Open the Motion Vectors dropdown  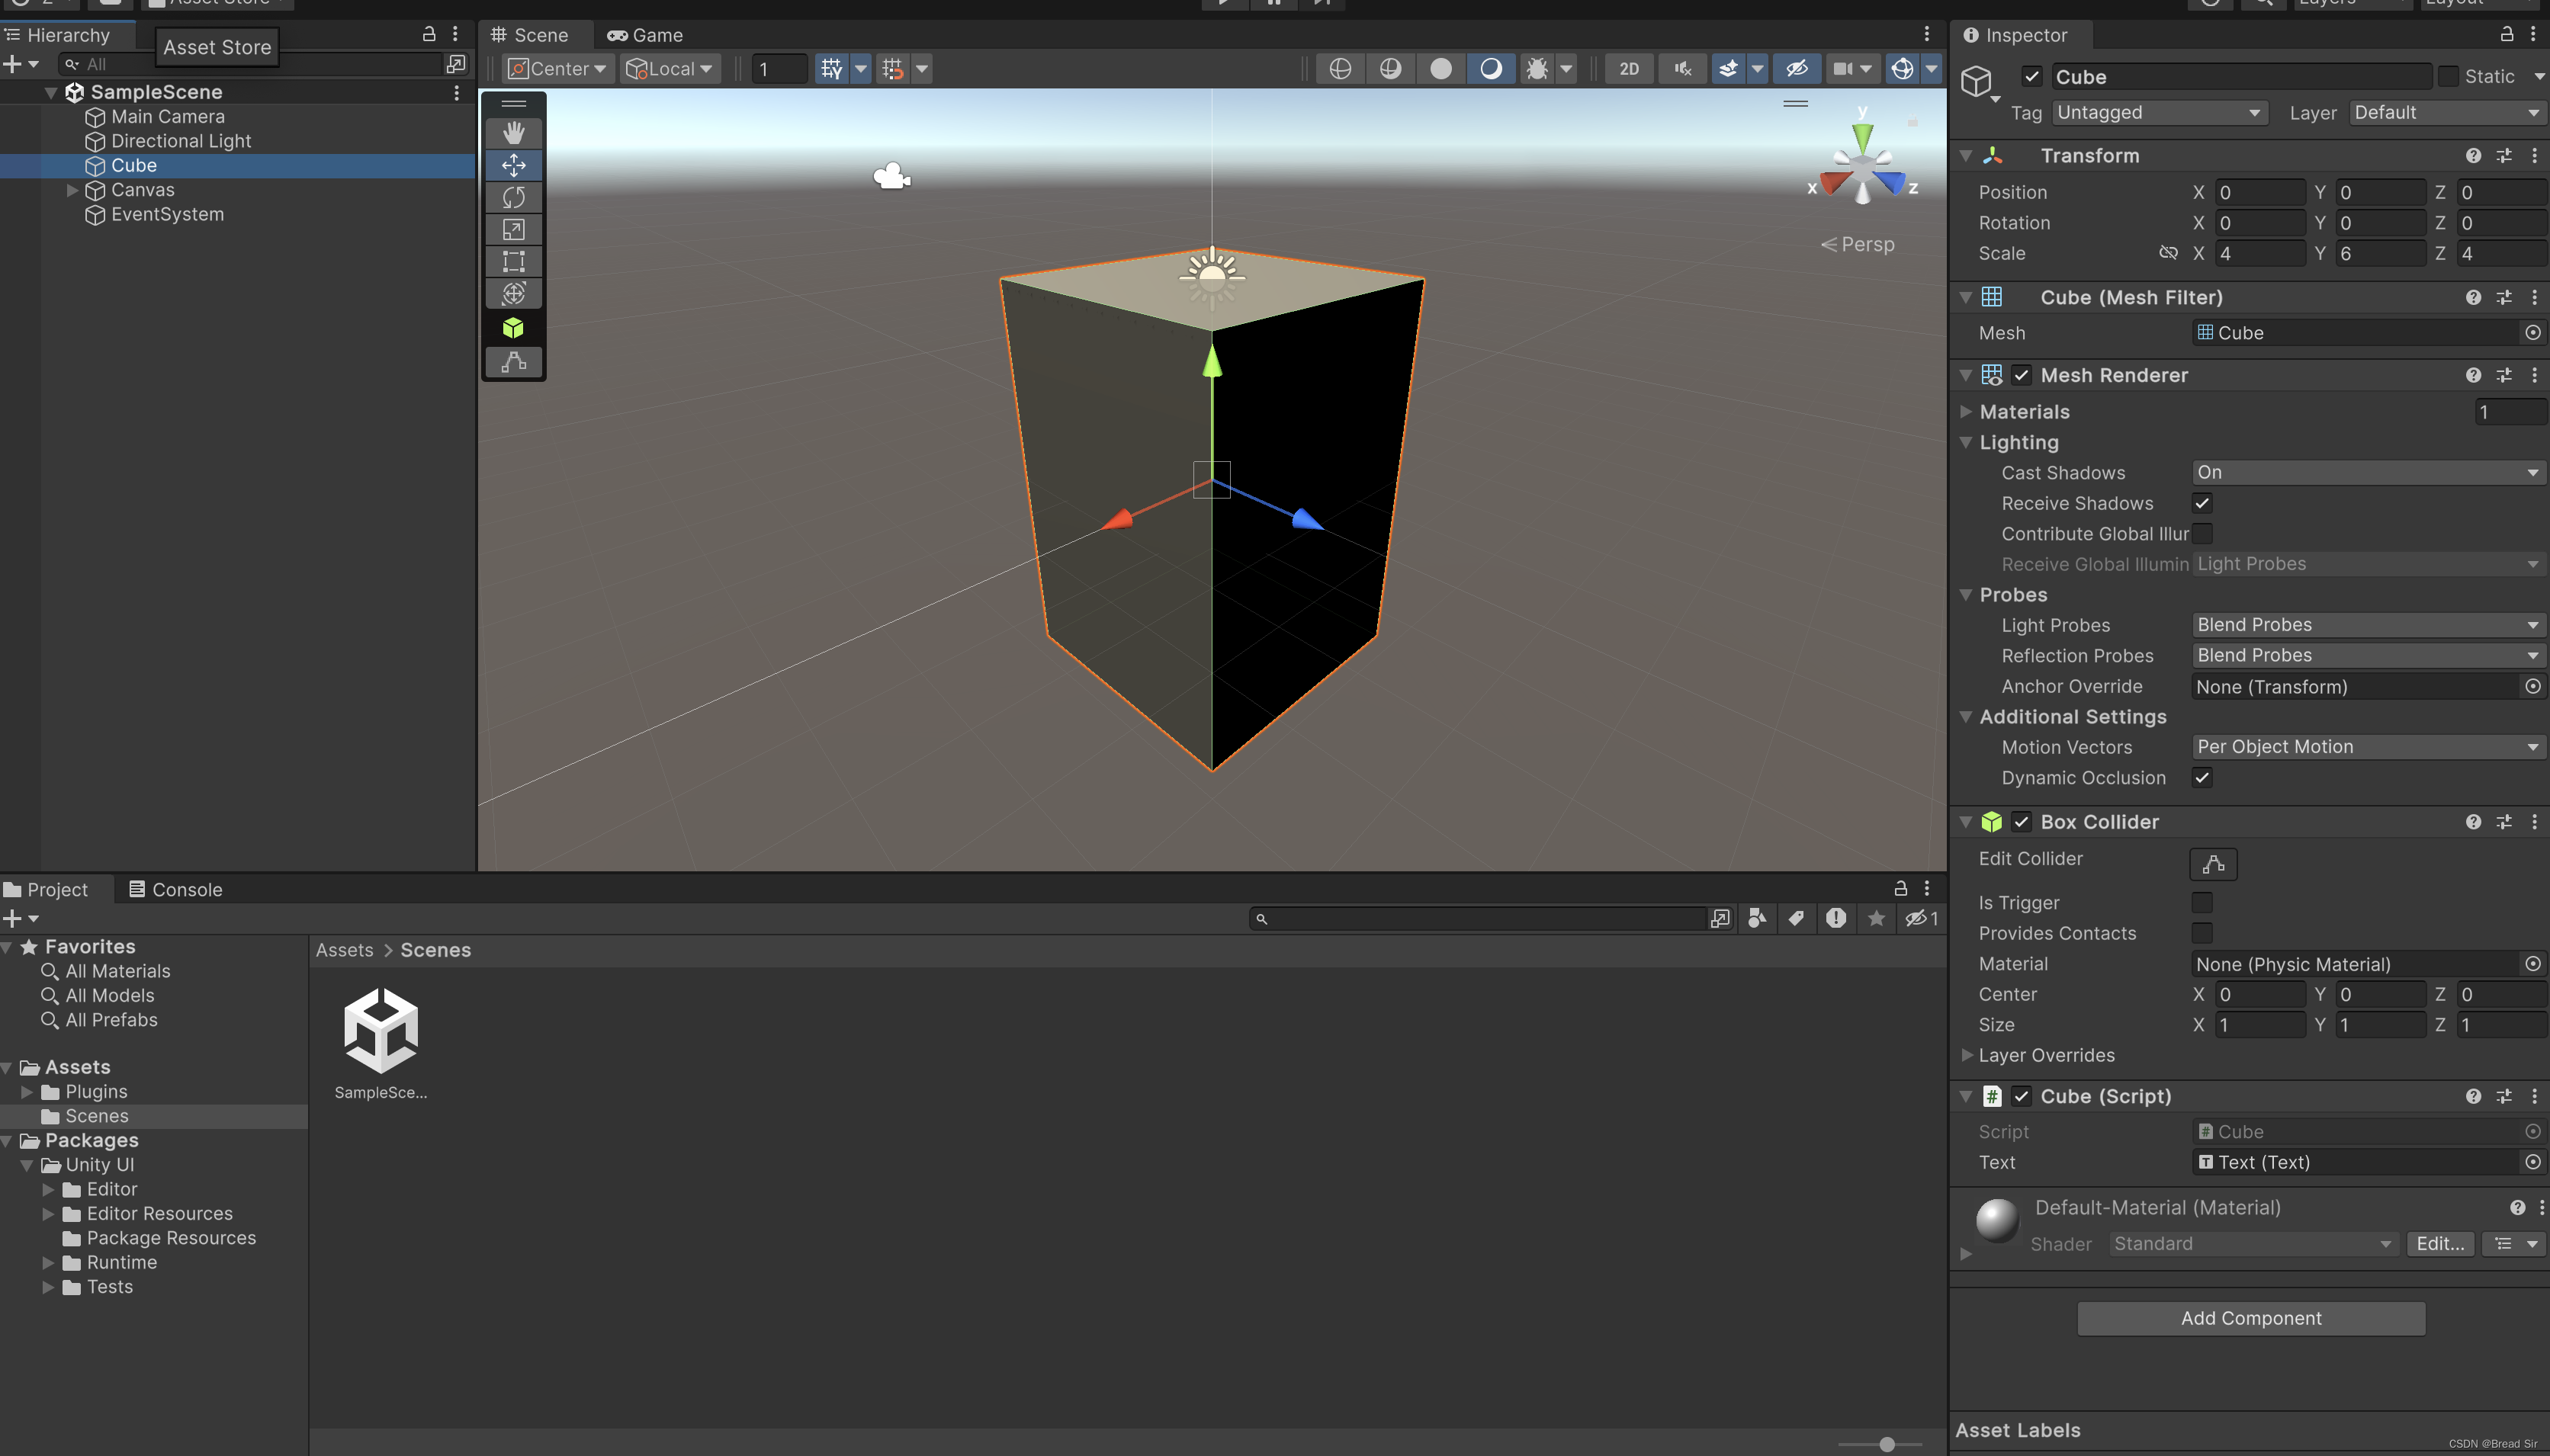2368,746
